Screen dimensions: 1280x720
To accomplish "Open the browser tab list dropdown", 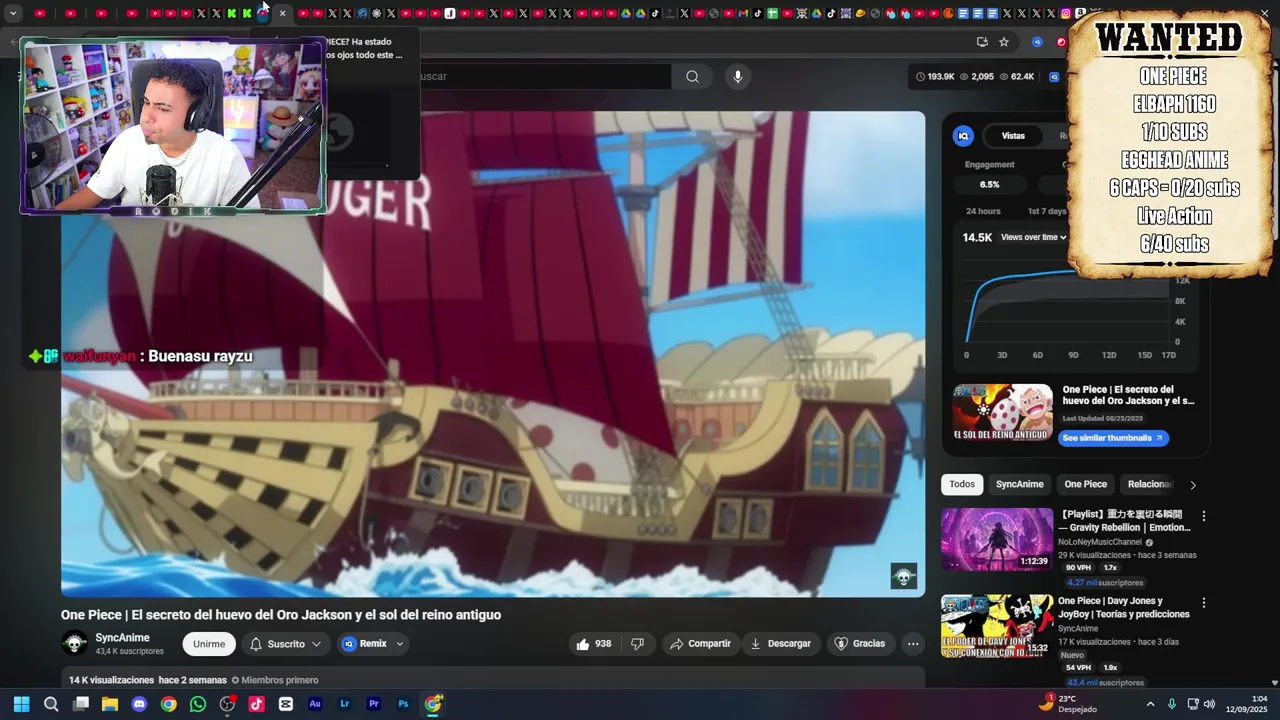I will point(13,13).
